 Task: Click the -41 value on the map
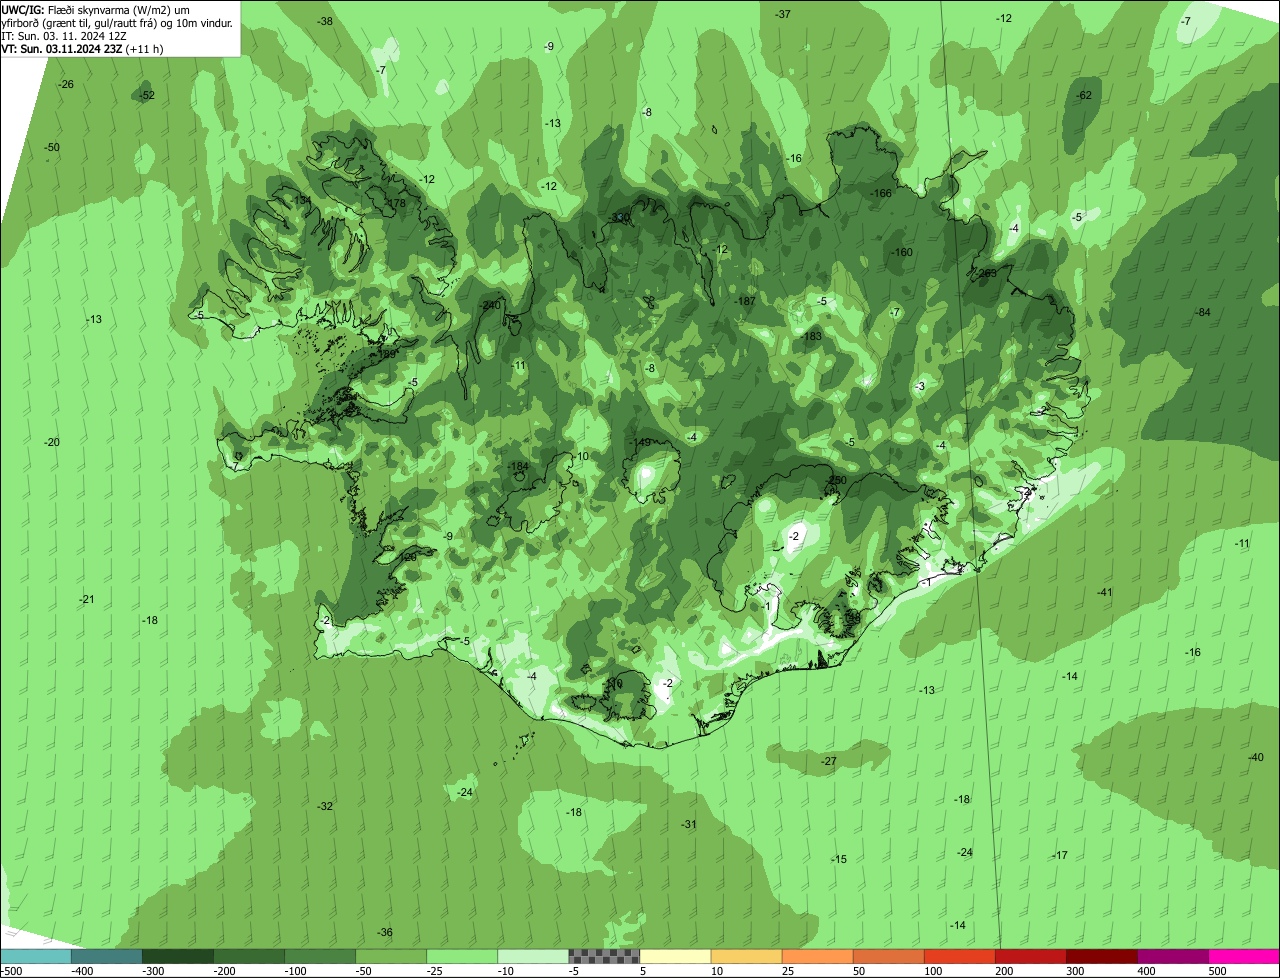(x=1104, y=592)
